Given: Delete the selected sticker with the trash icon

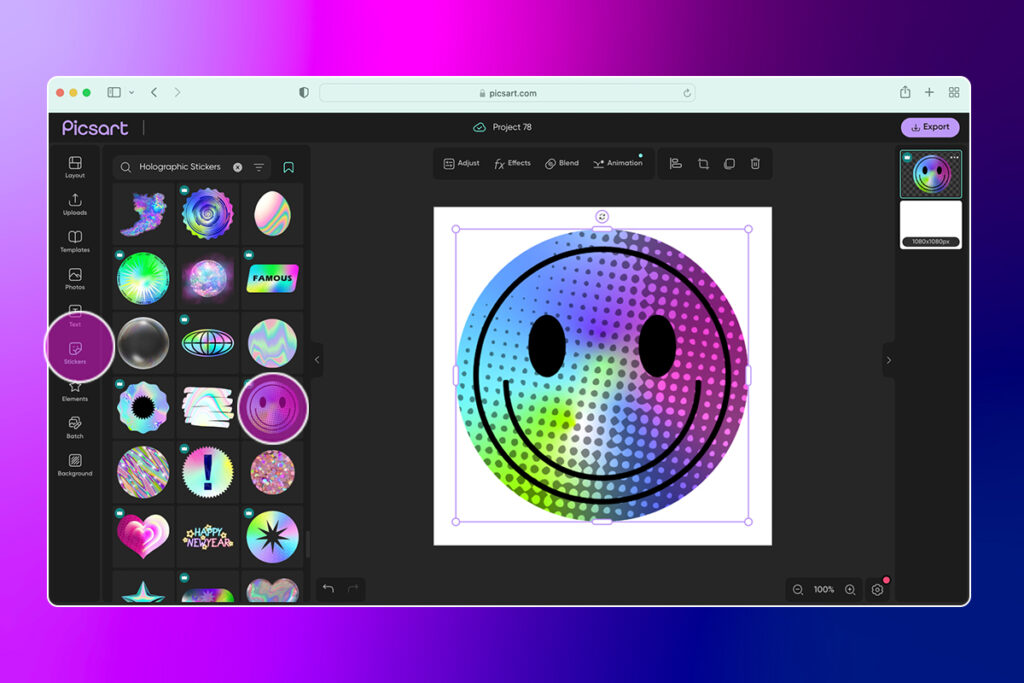Looking at the screenshot, I should click(755, 163).
